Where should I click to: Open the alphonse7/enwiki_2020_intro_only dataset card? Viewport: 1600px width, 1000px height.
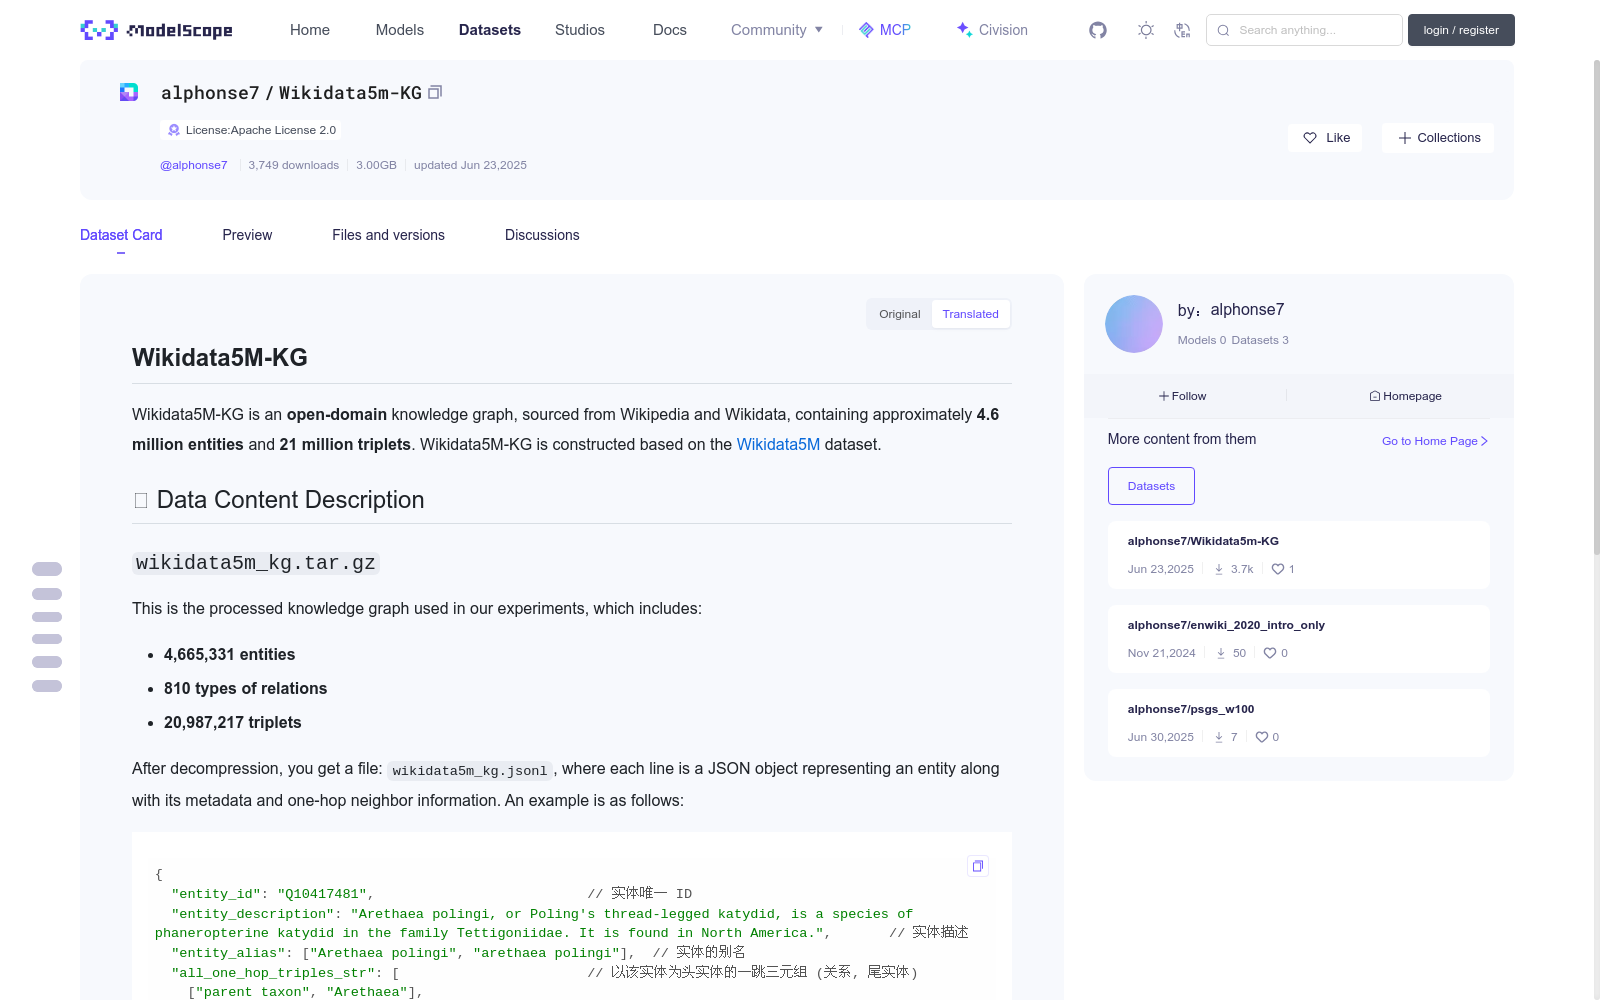(x=1299, y=639)
